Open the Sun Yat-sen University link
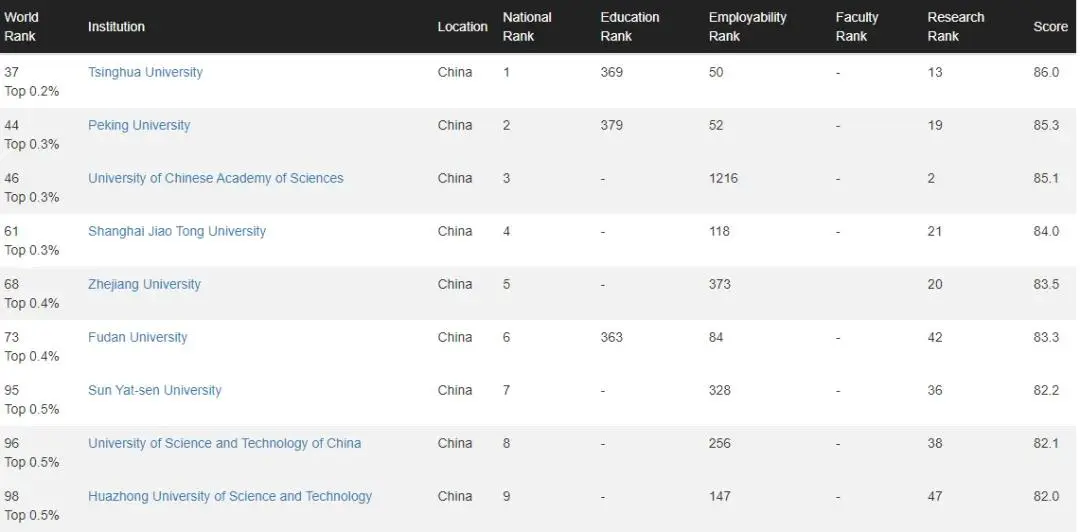Screen dimensions: 1080x532 tap(155, 391)
